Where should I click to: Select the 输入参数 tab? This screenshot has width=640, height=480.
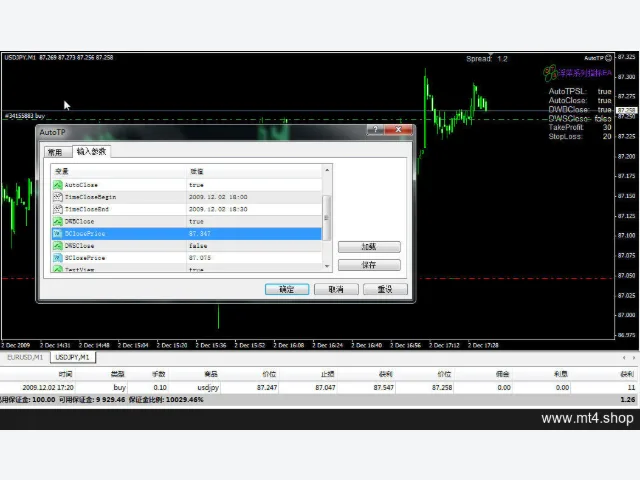pyautogui.click(x=91, y=151)
